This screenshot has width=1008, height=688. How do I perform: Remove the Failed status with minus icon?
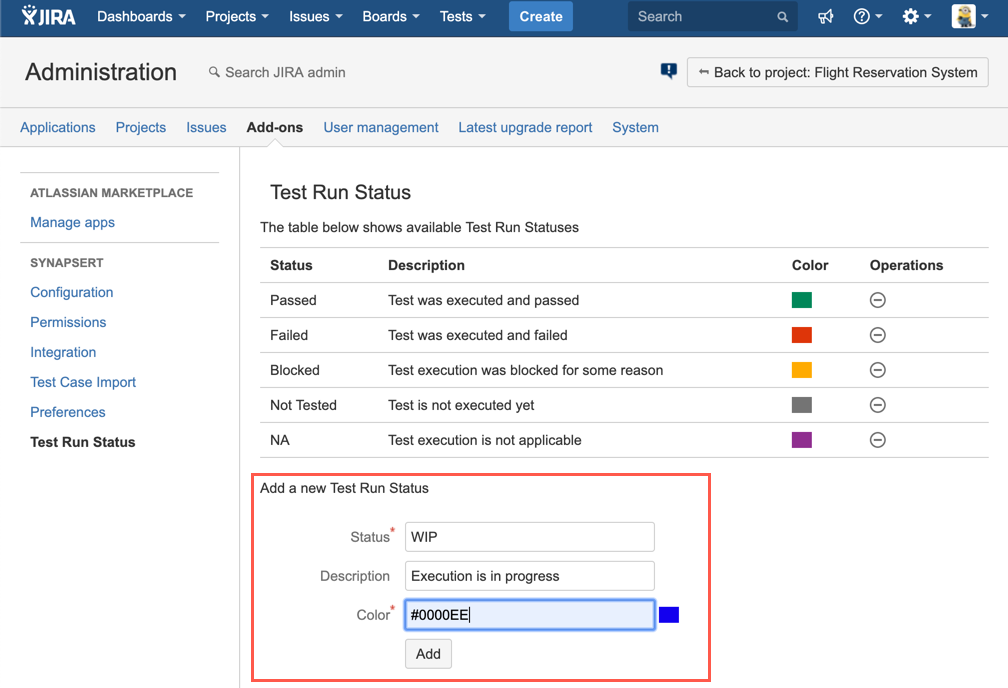coord(878,335)
